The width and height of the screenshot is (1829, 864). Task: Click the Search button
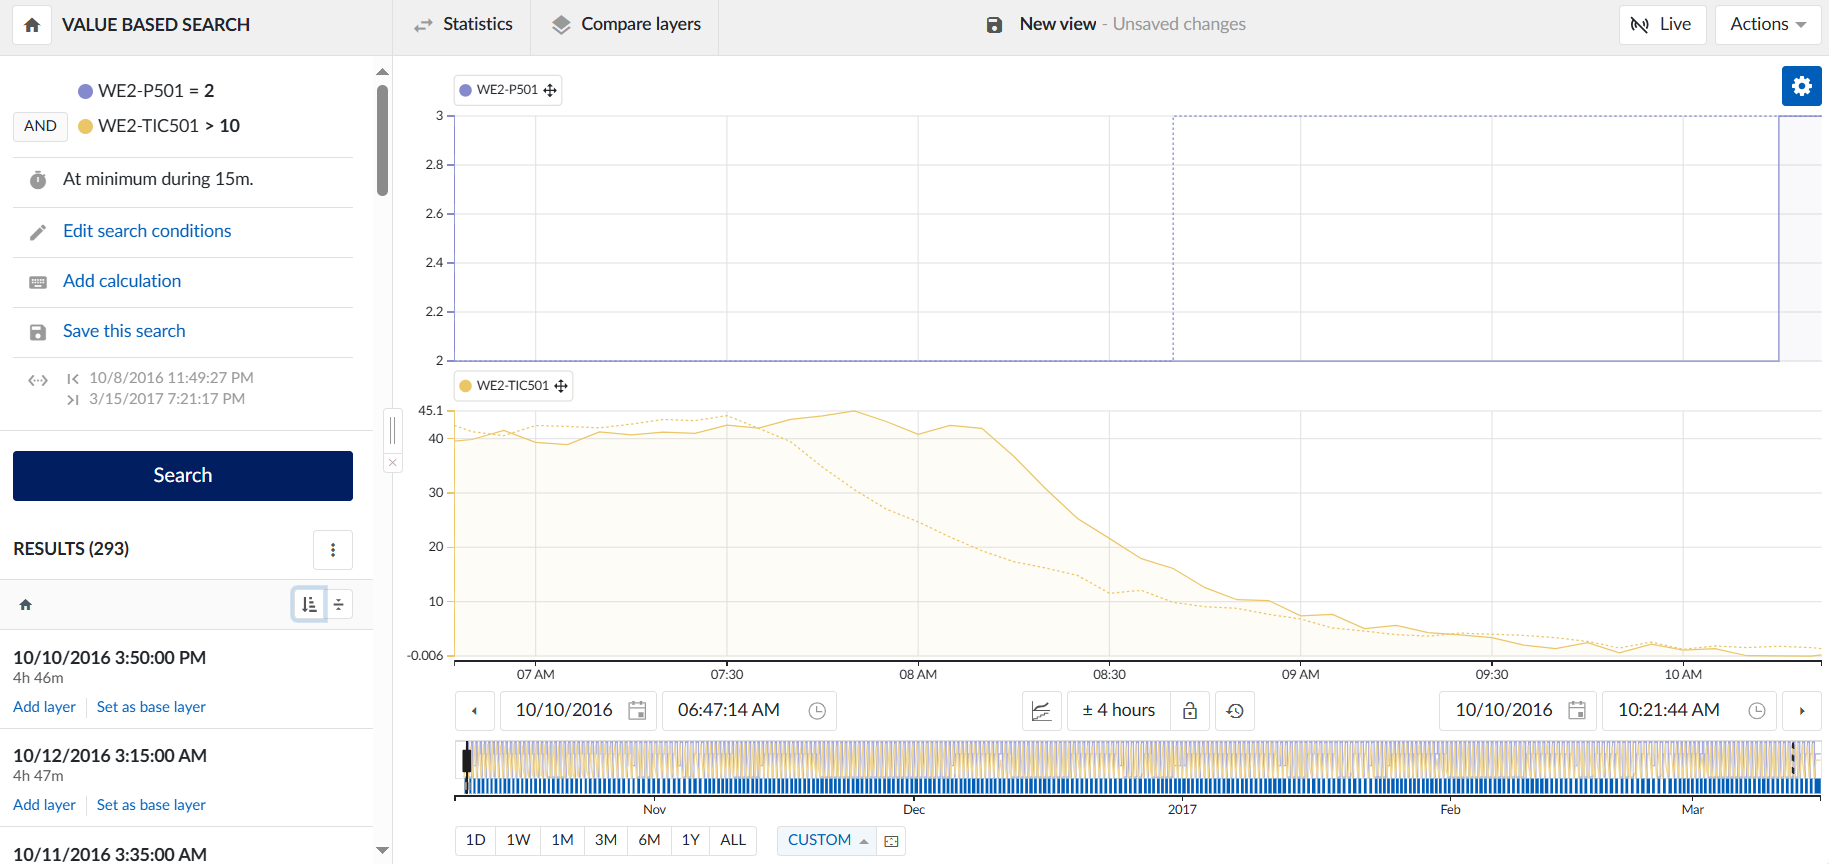183,476
